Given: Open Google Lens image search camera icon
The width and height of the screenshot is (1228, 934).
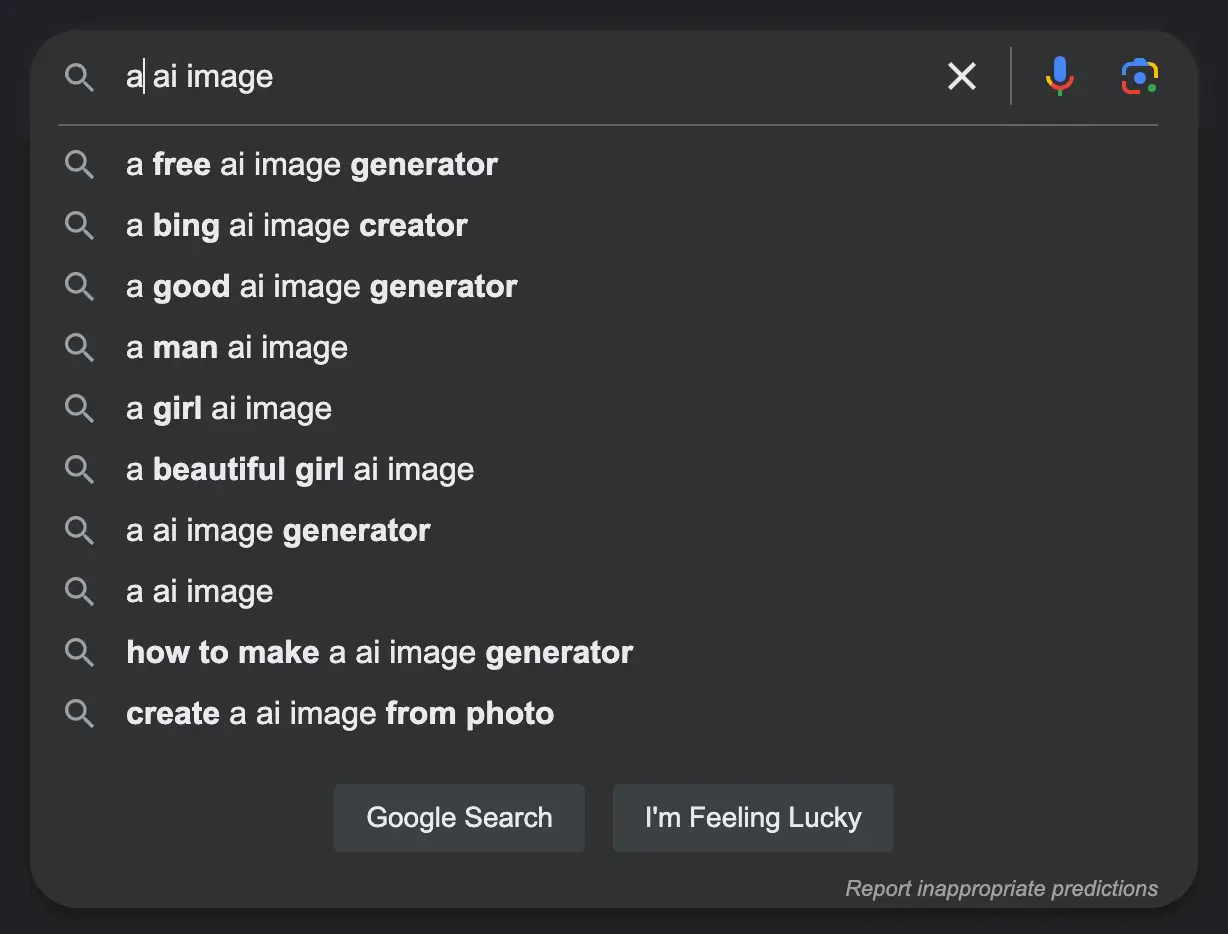Looking at the screenshot, I should [1139, 76].
